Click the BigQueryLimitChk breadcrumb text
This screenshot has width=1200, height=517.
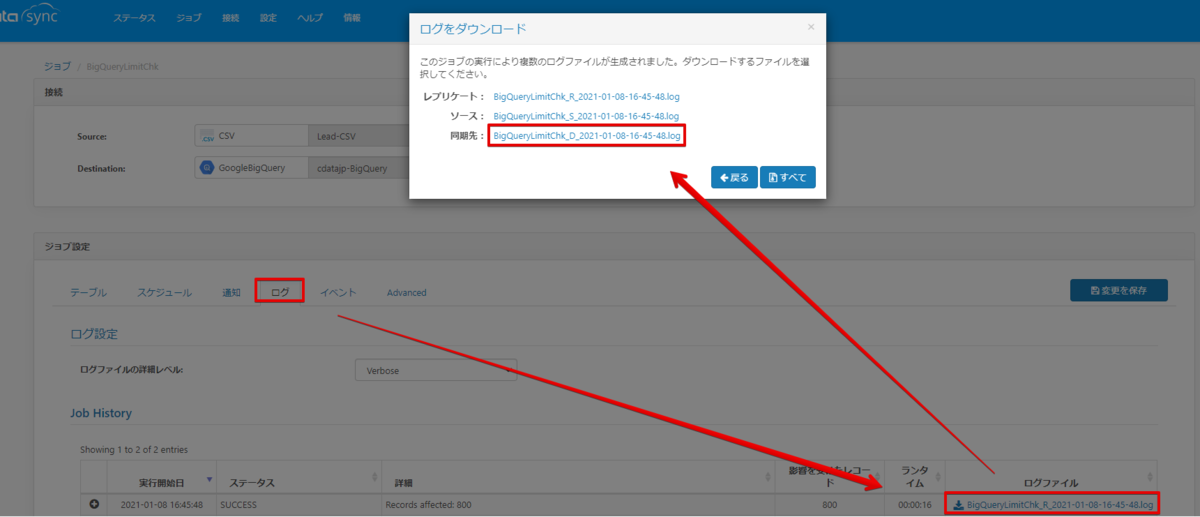[121, 66]
